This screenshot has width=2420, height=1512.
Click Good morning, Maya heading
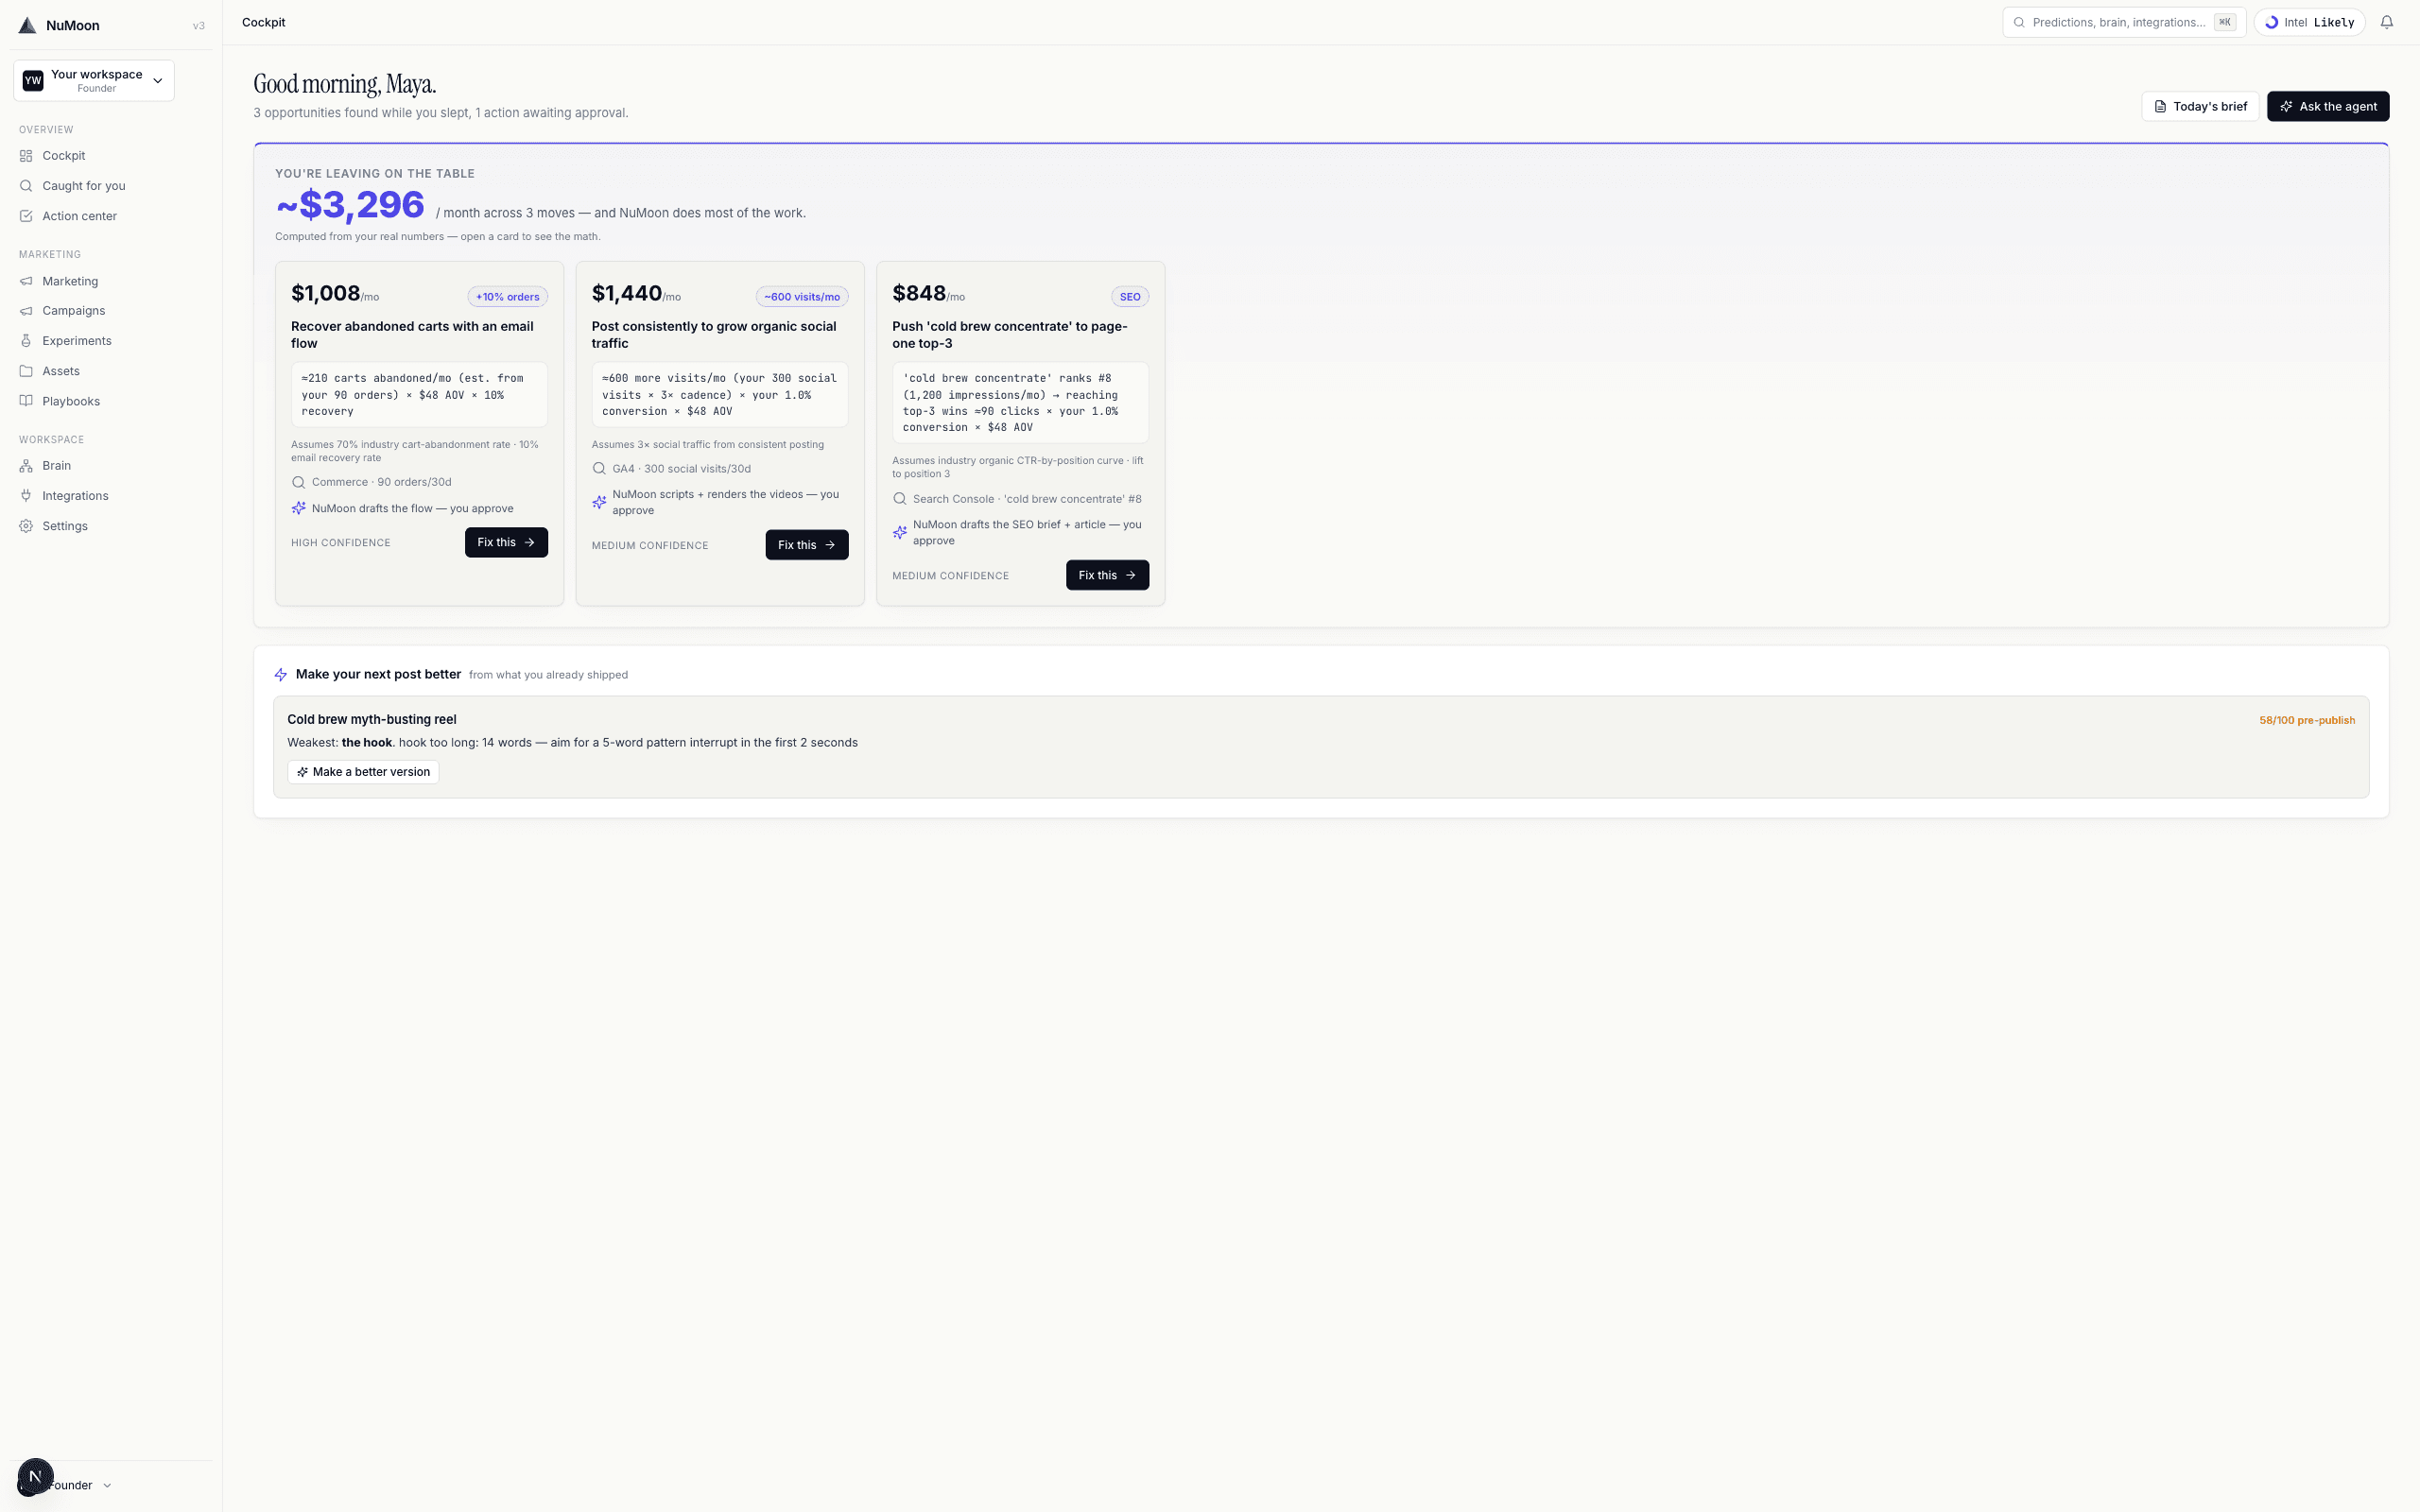tap(345, 84)
